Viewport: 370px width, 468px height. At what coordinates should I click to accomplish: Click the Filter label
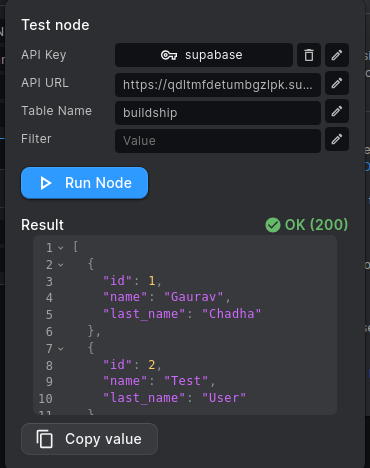tap(36, 139)
